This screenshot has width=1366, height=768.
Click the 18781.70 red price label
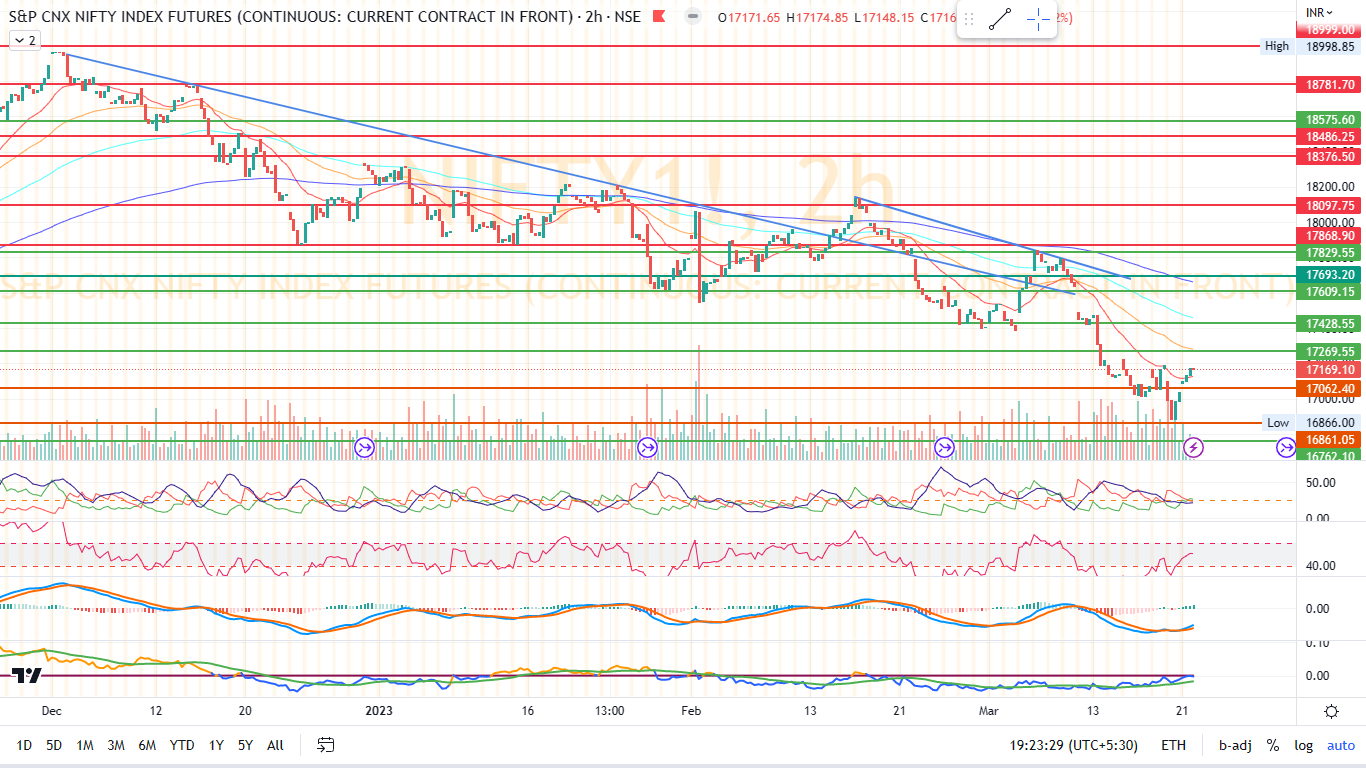[1329, 85]
